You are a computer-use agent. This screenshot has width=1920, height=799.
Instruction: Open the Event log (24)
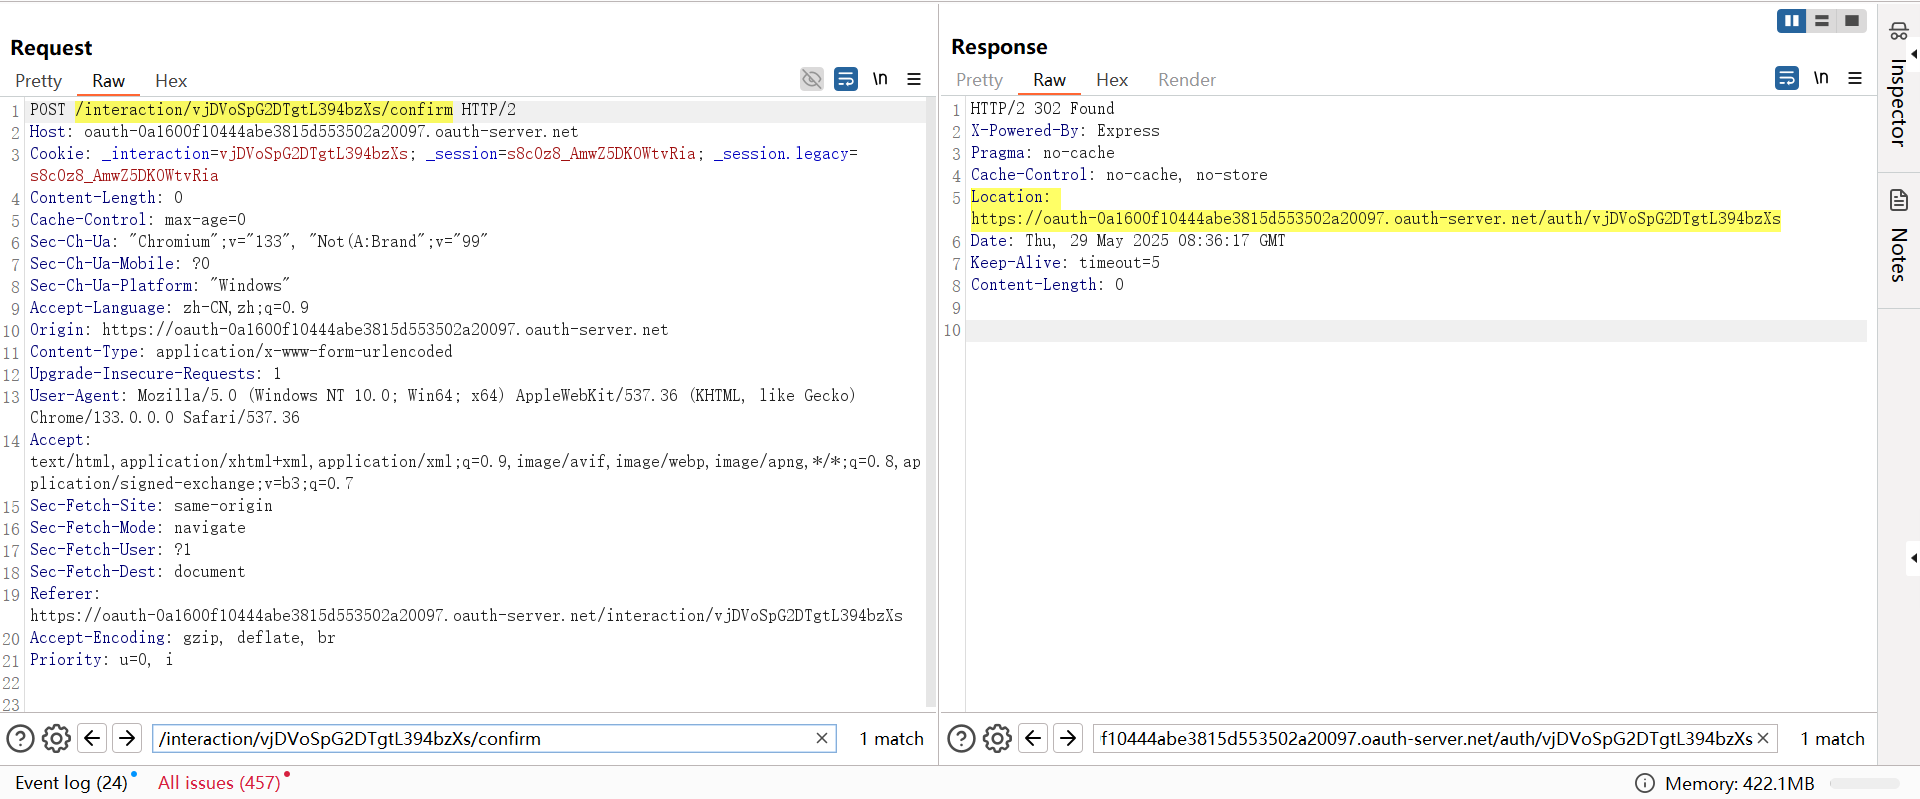point(71,783)
